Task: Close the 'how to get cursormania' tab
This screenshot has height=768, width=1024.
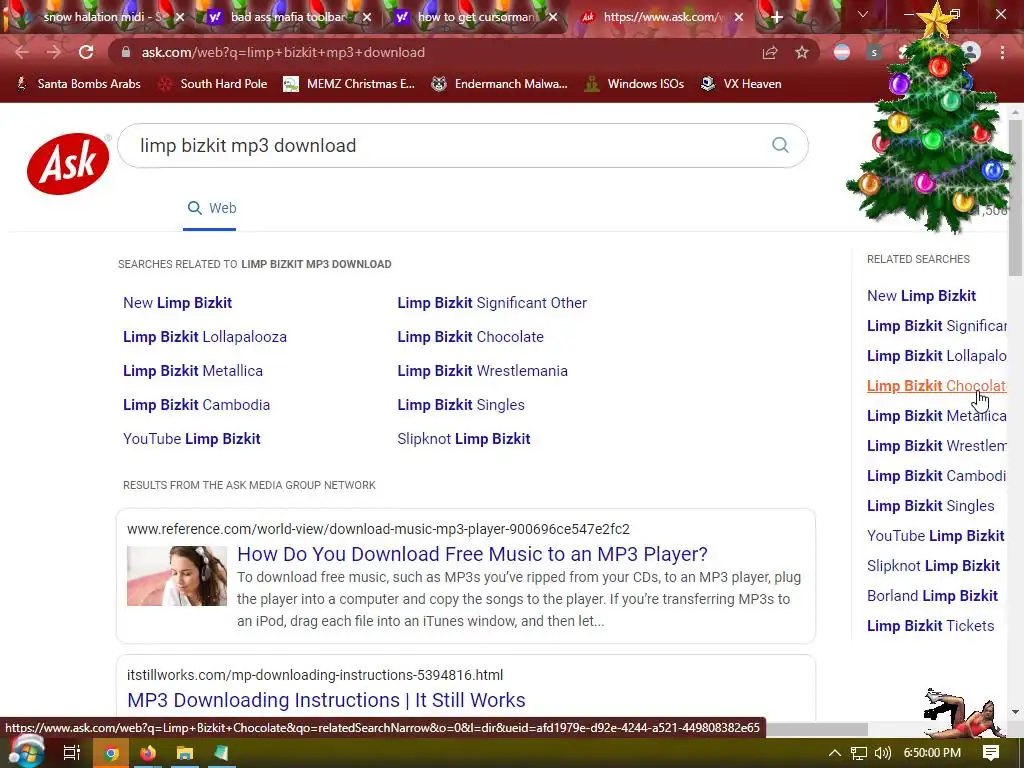Action: (553, 17)
